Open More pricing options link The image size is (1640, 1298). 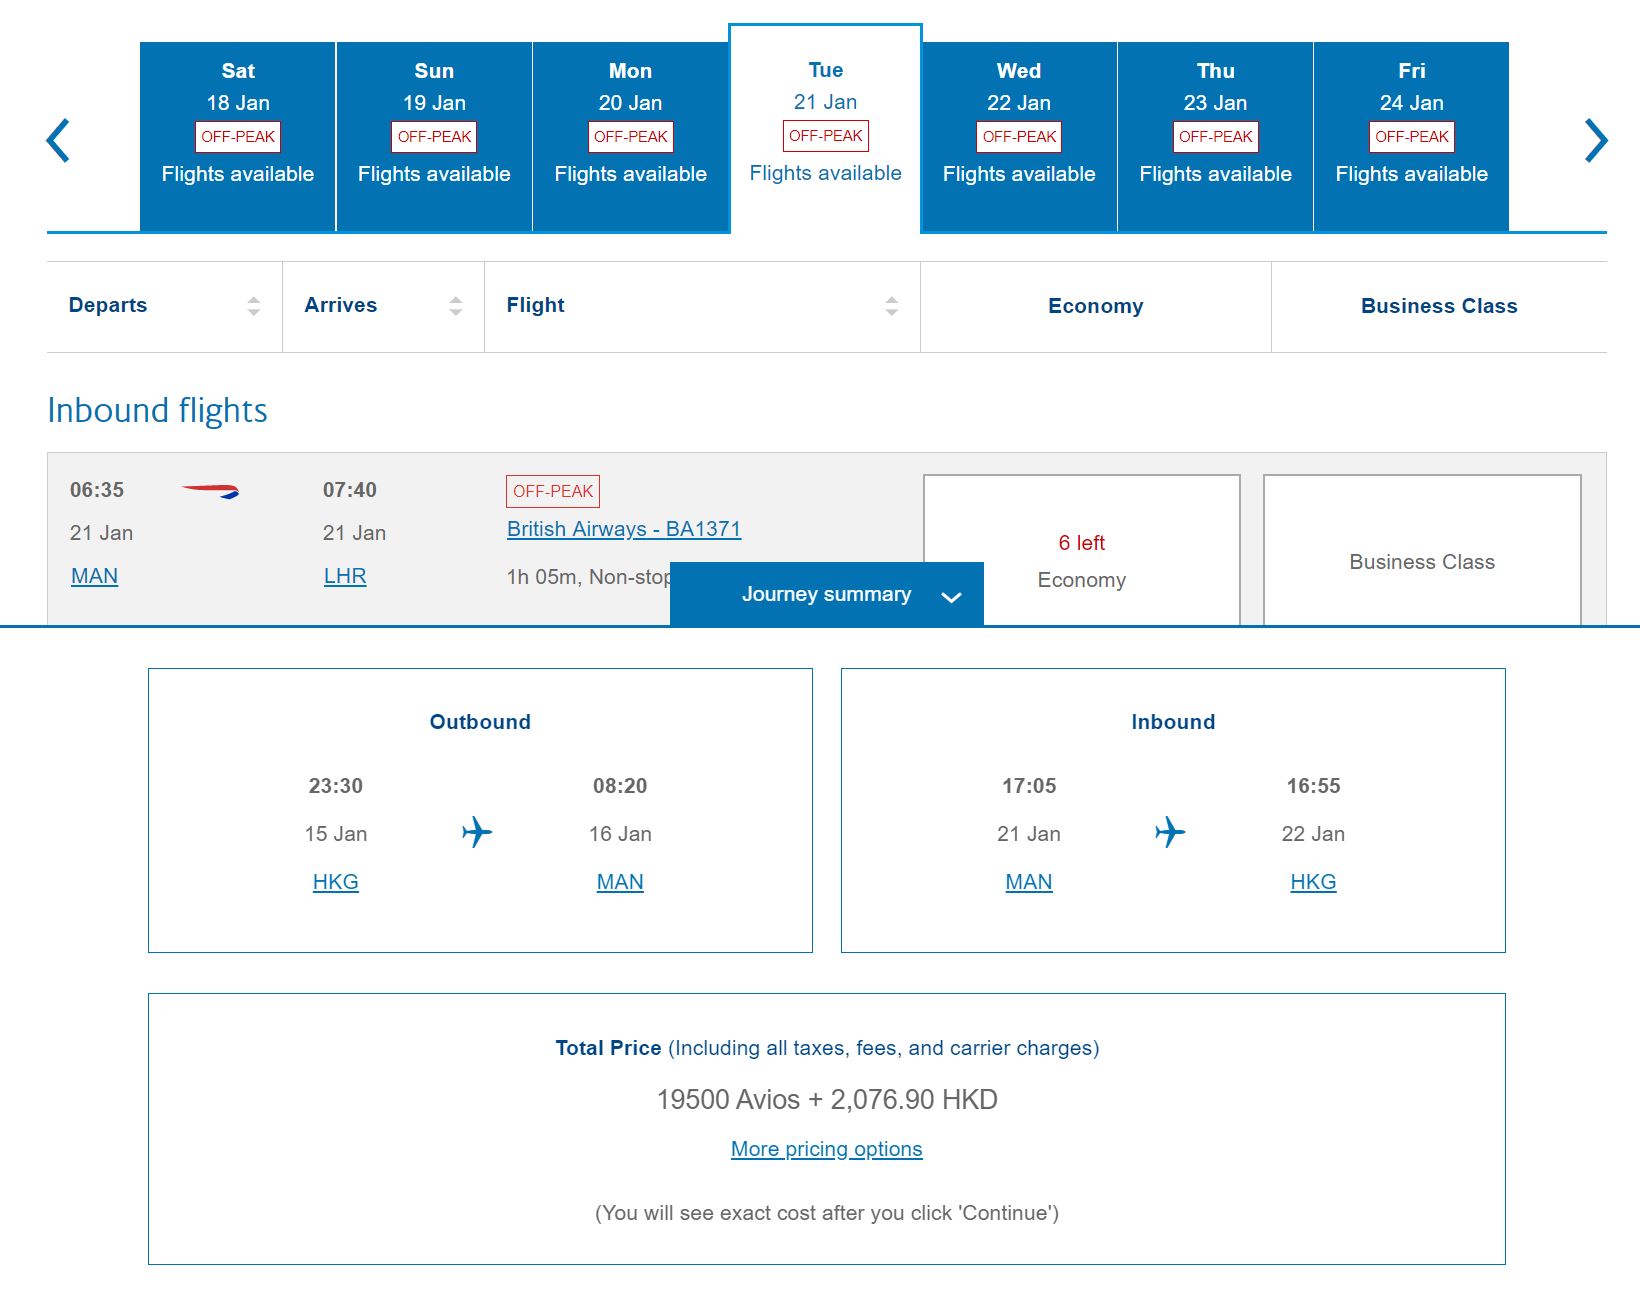point(827,1149)
